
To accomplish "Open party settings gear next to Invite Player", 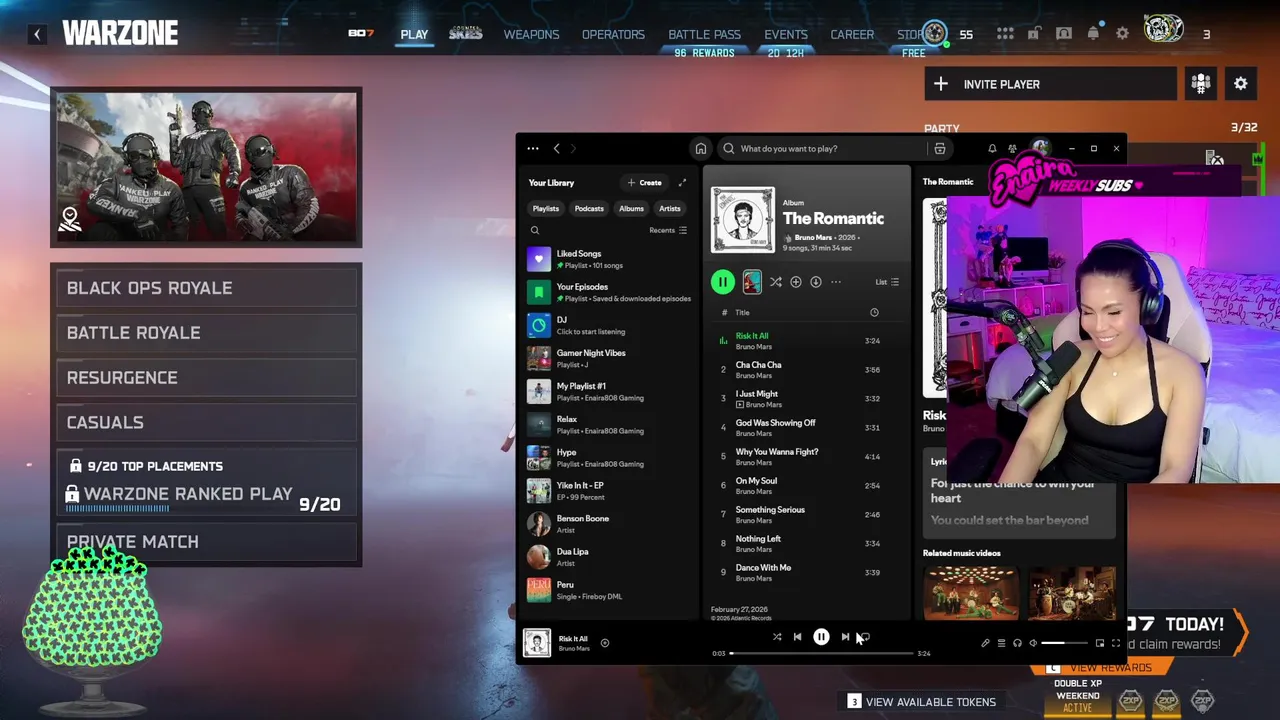I will 1240,84.
